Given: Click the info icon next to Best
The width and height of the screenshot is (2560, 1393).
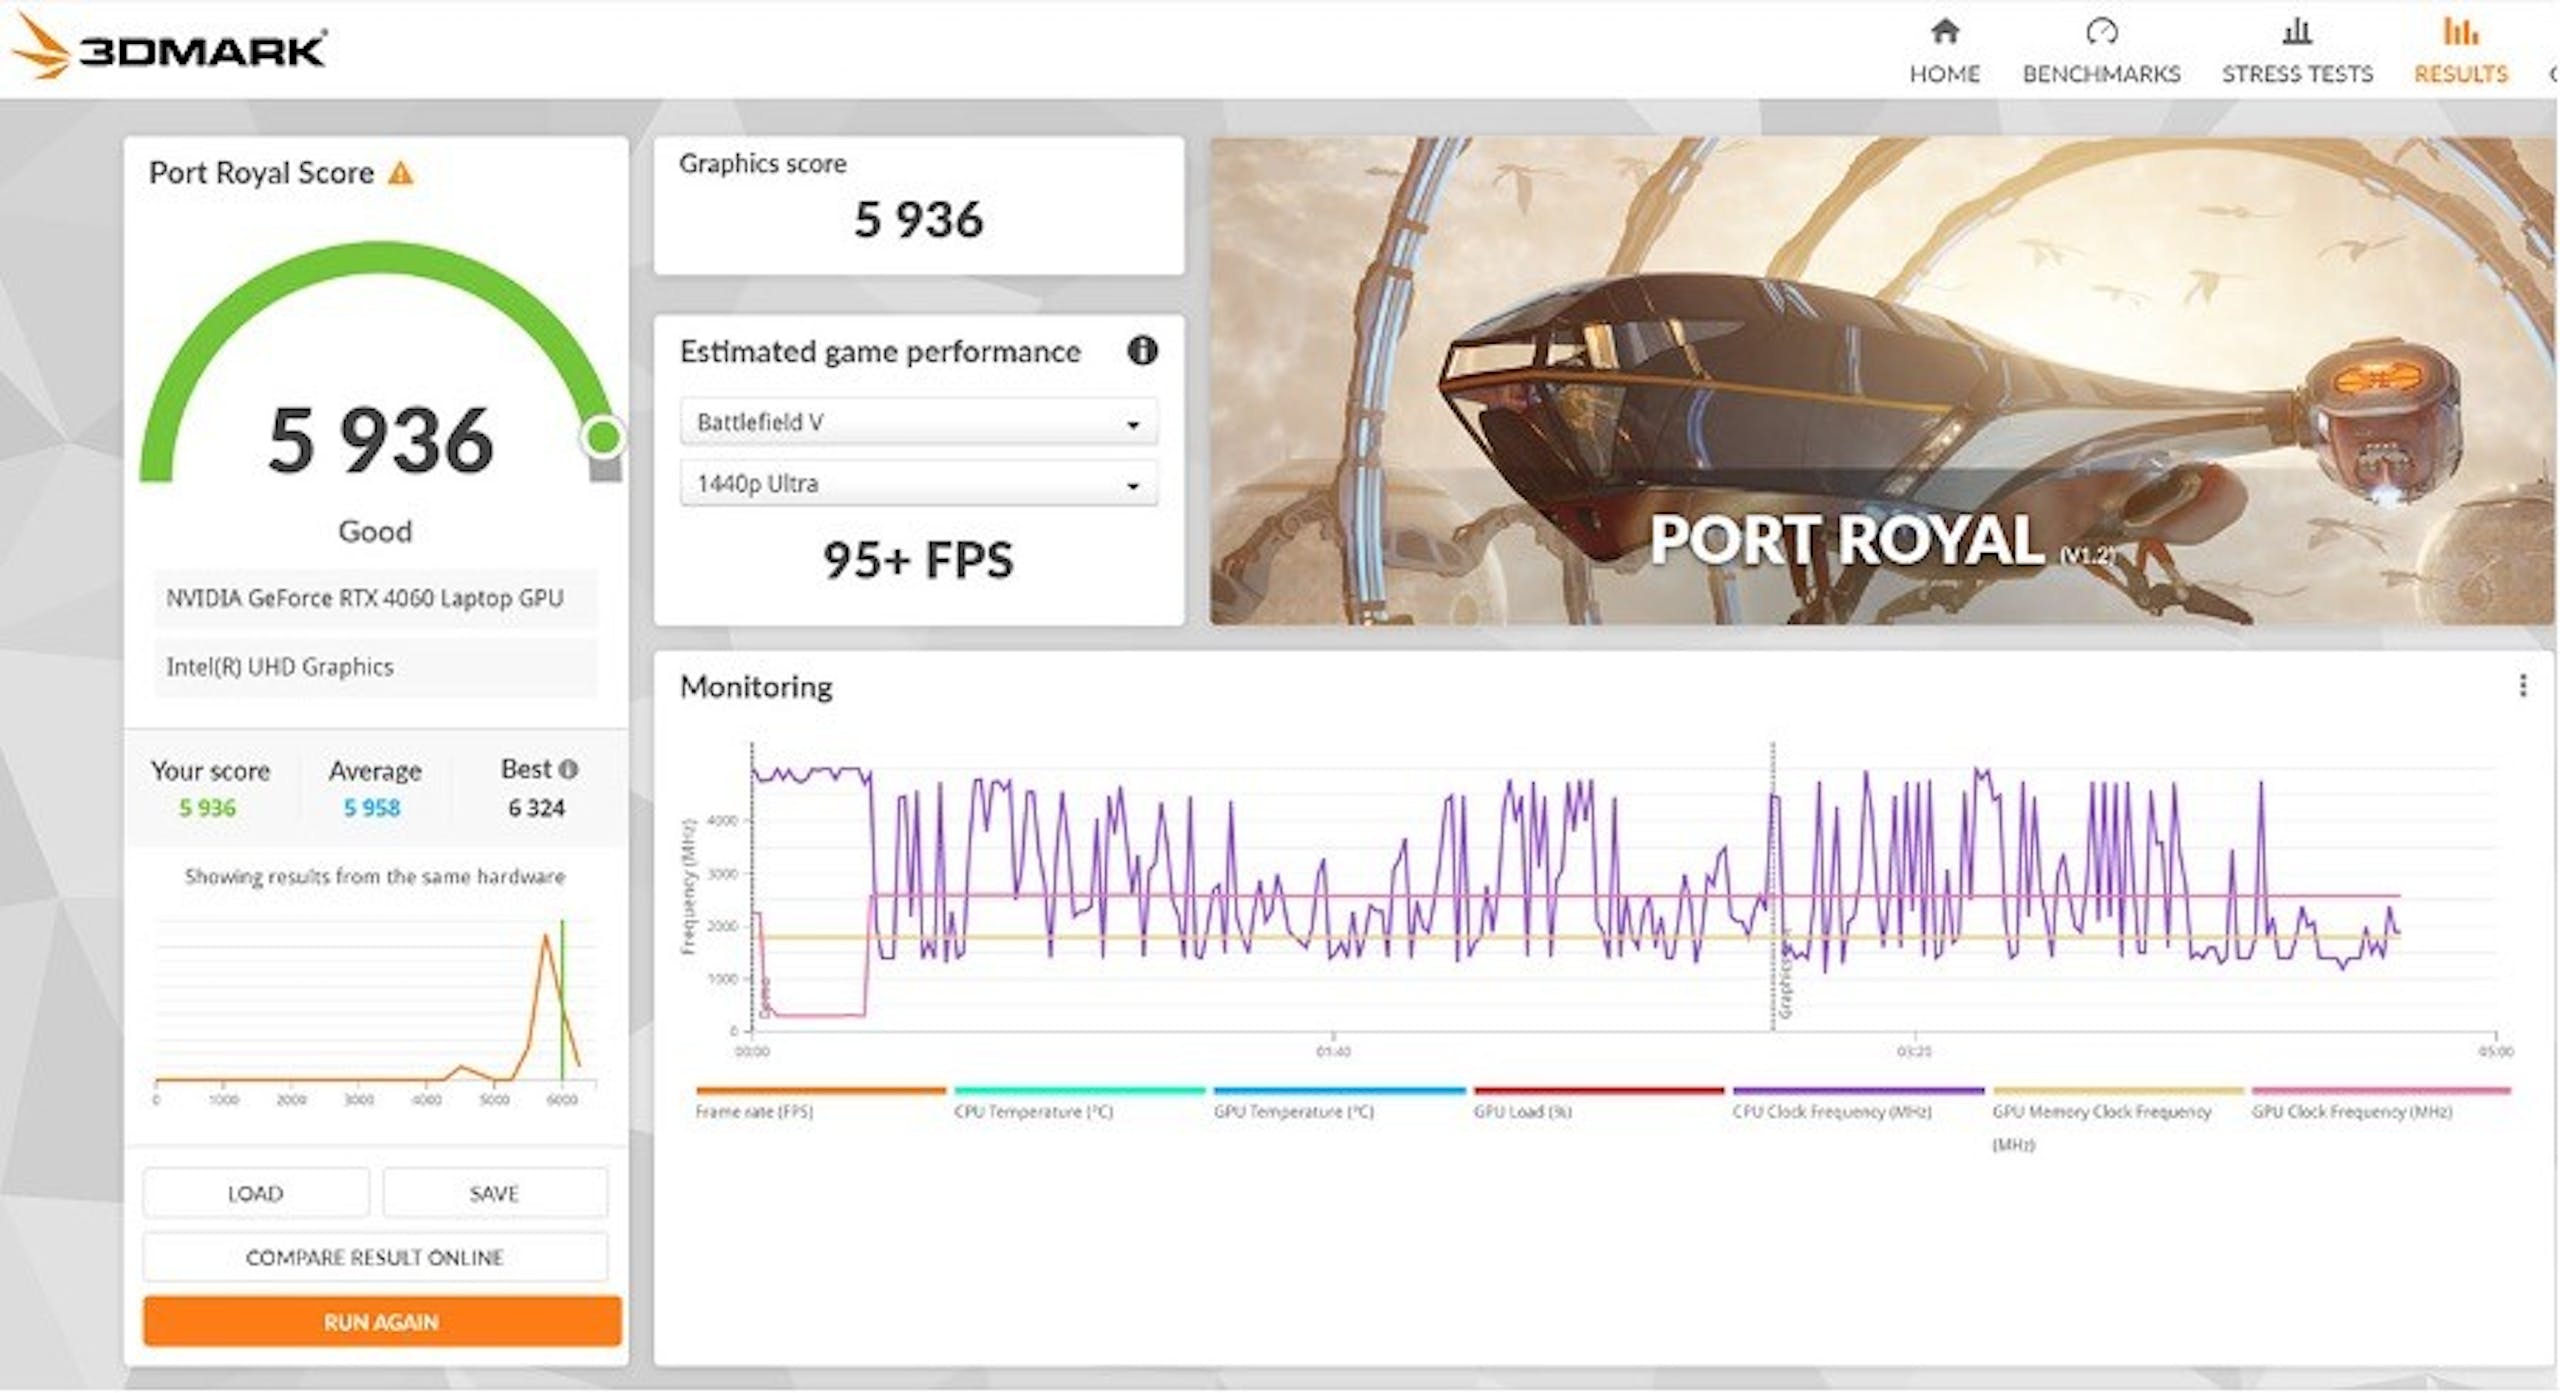Looking at the screenshot, I should point(569,769).
